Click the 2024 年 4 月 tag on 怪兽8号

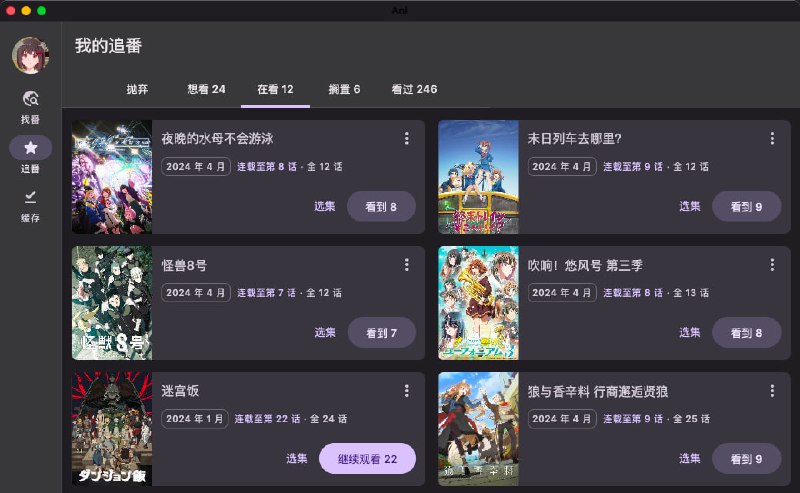point(196,292)
